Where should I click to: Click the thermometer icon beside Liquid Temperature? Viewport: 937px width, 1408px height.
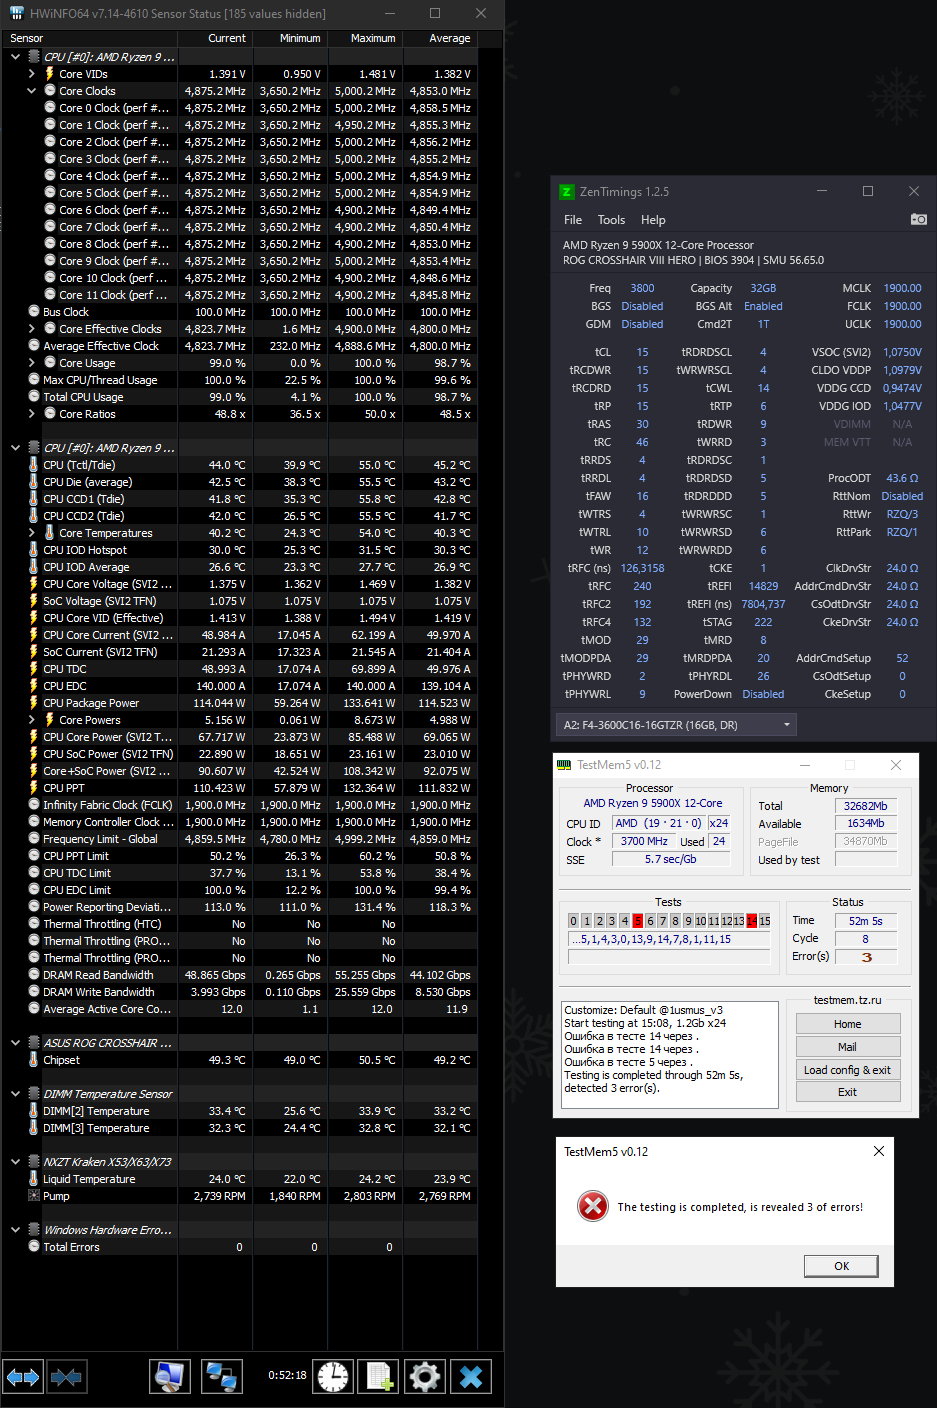coord(33,1179)
